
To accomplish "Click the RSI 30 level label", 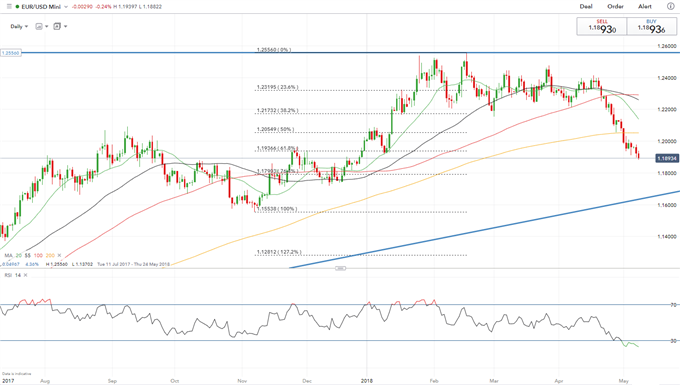I will pos(673,341).
